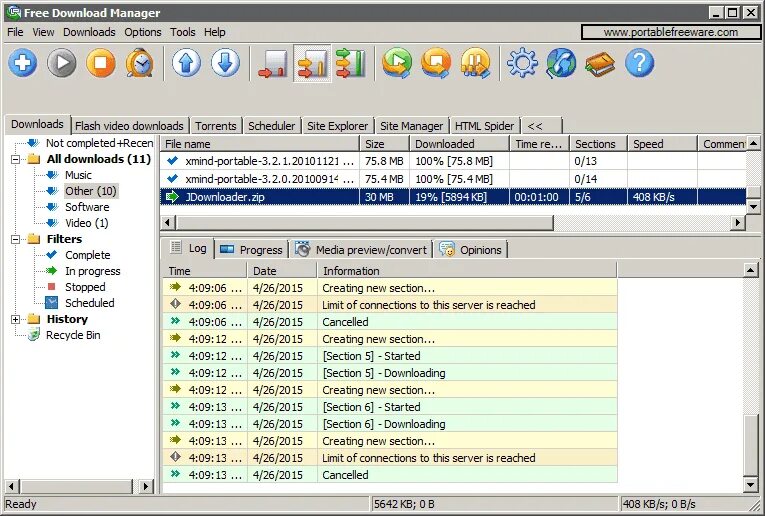The width and height of the screenshot is (765, 516).
Task: Select xmind-portable-3.2.0 download row
Action: point(453,179)
